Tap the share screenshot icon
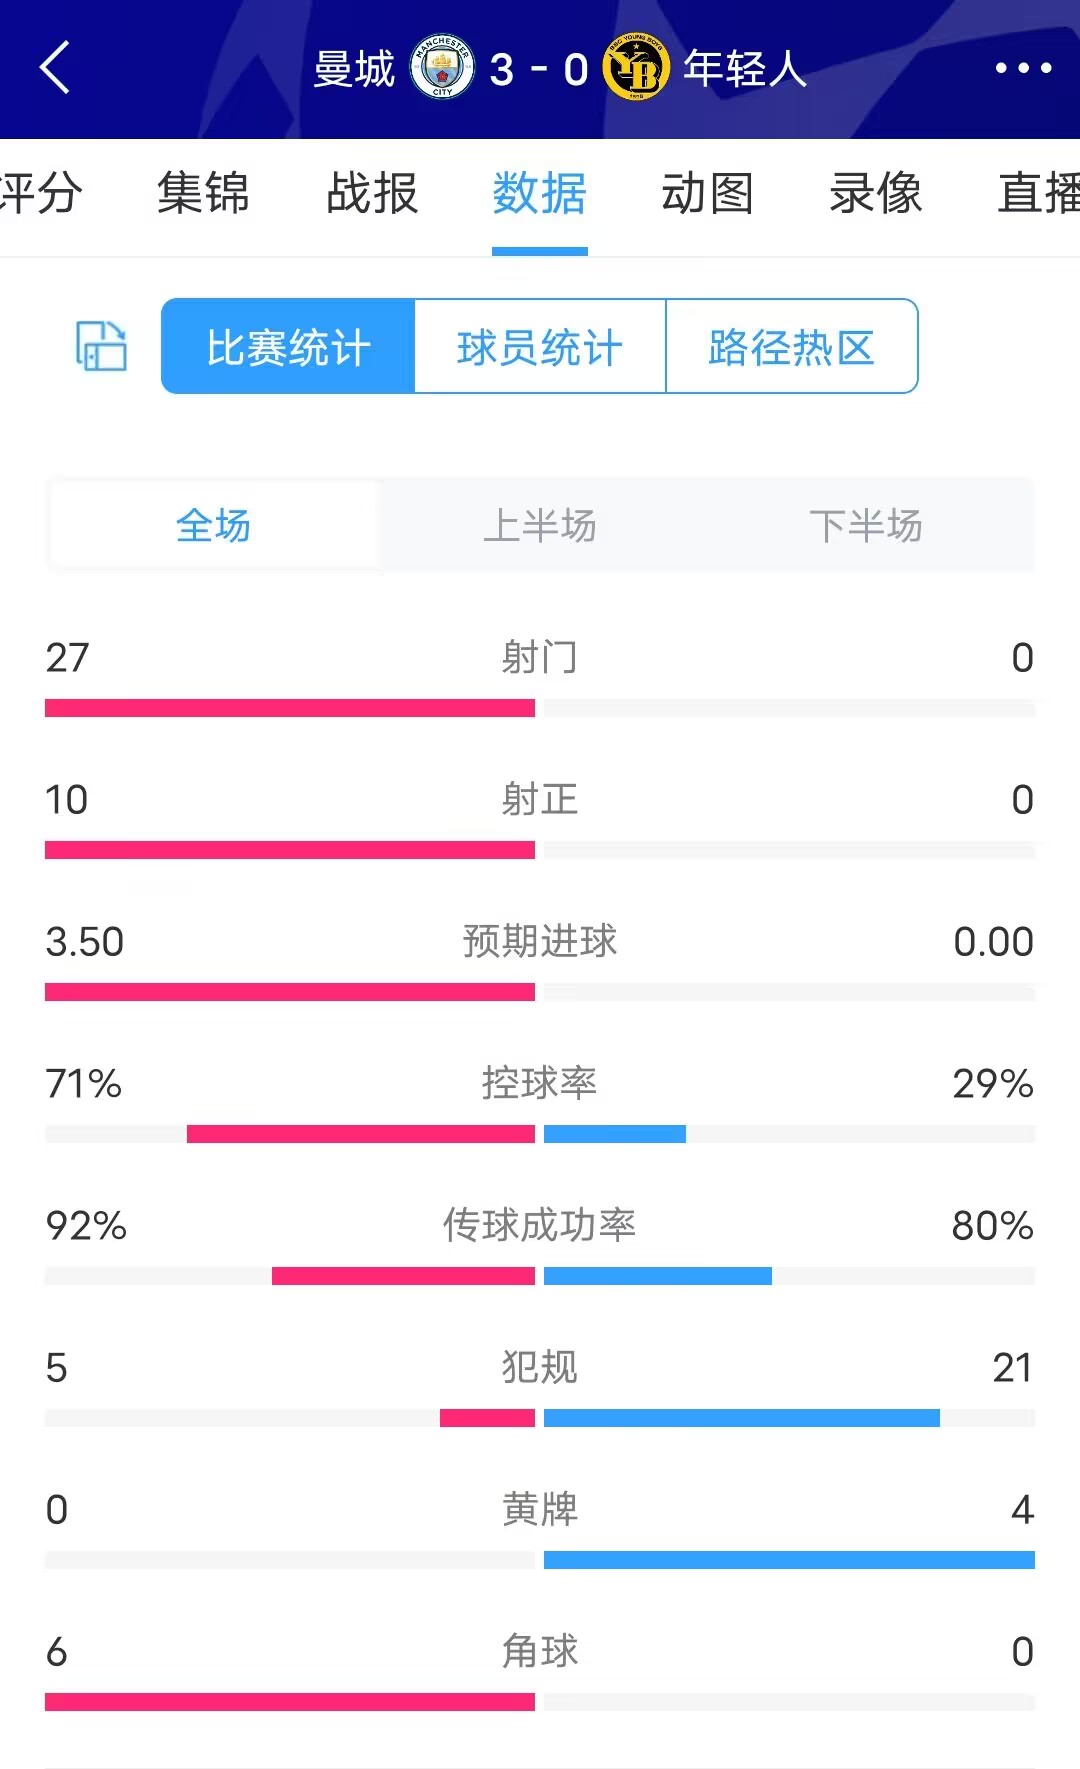1080x1769 pixels. 101,346
